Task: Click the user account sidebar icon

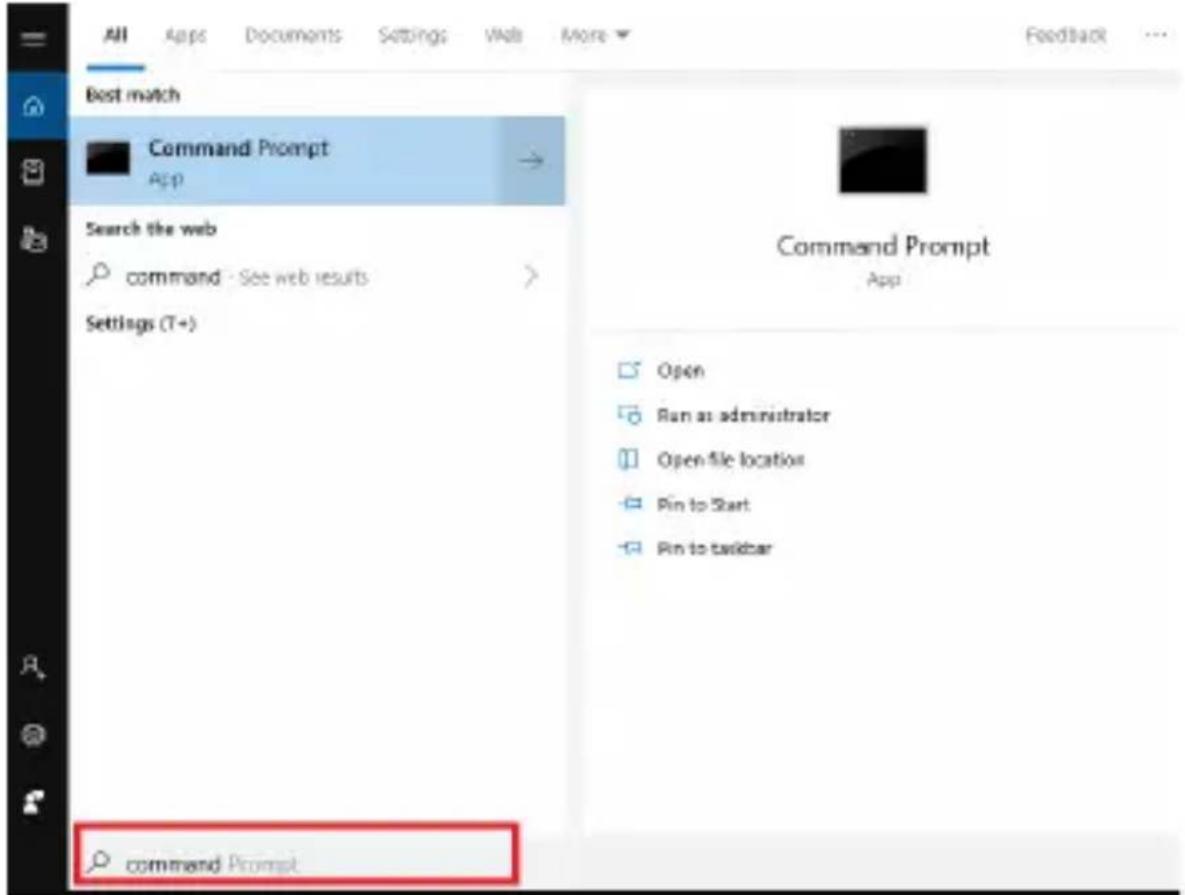Action: point(32,667)
